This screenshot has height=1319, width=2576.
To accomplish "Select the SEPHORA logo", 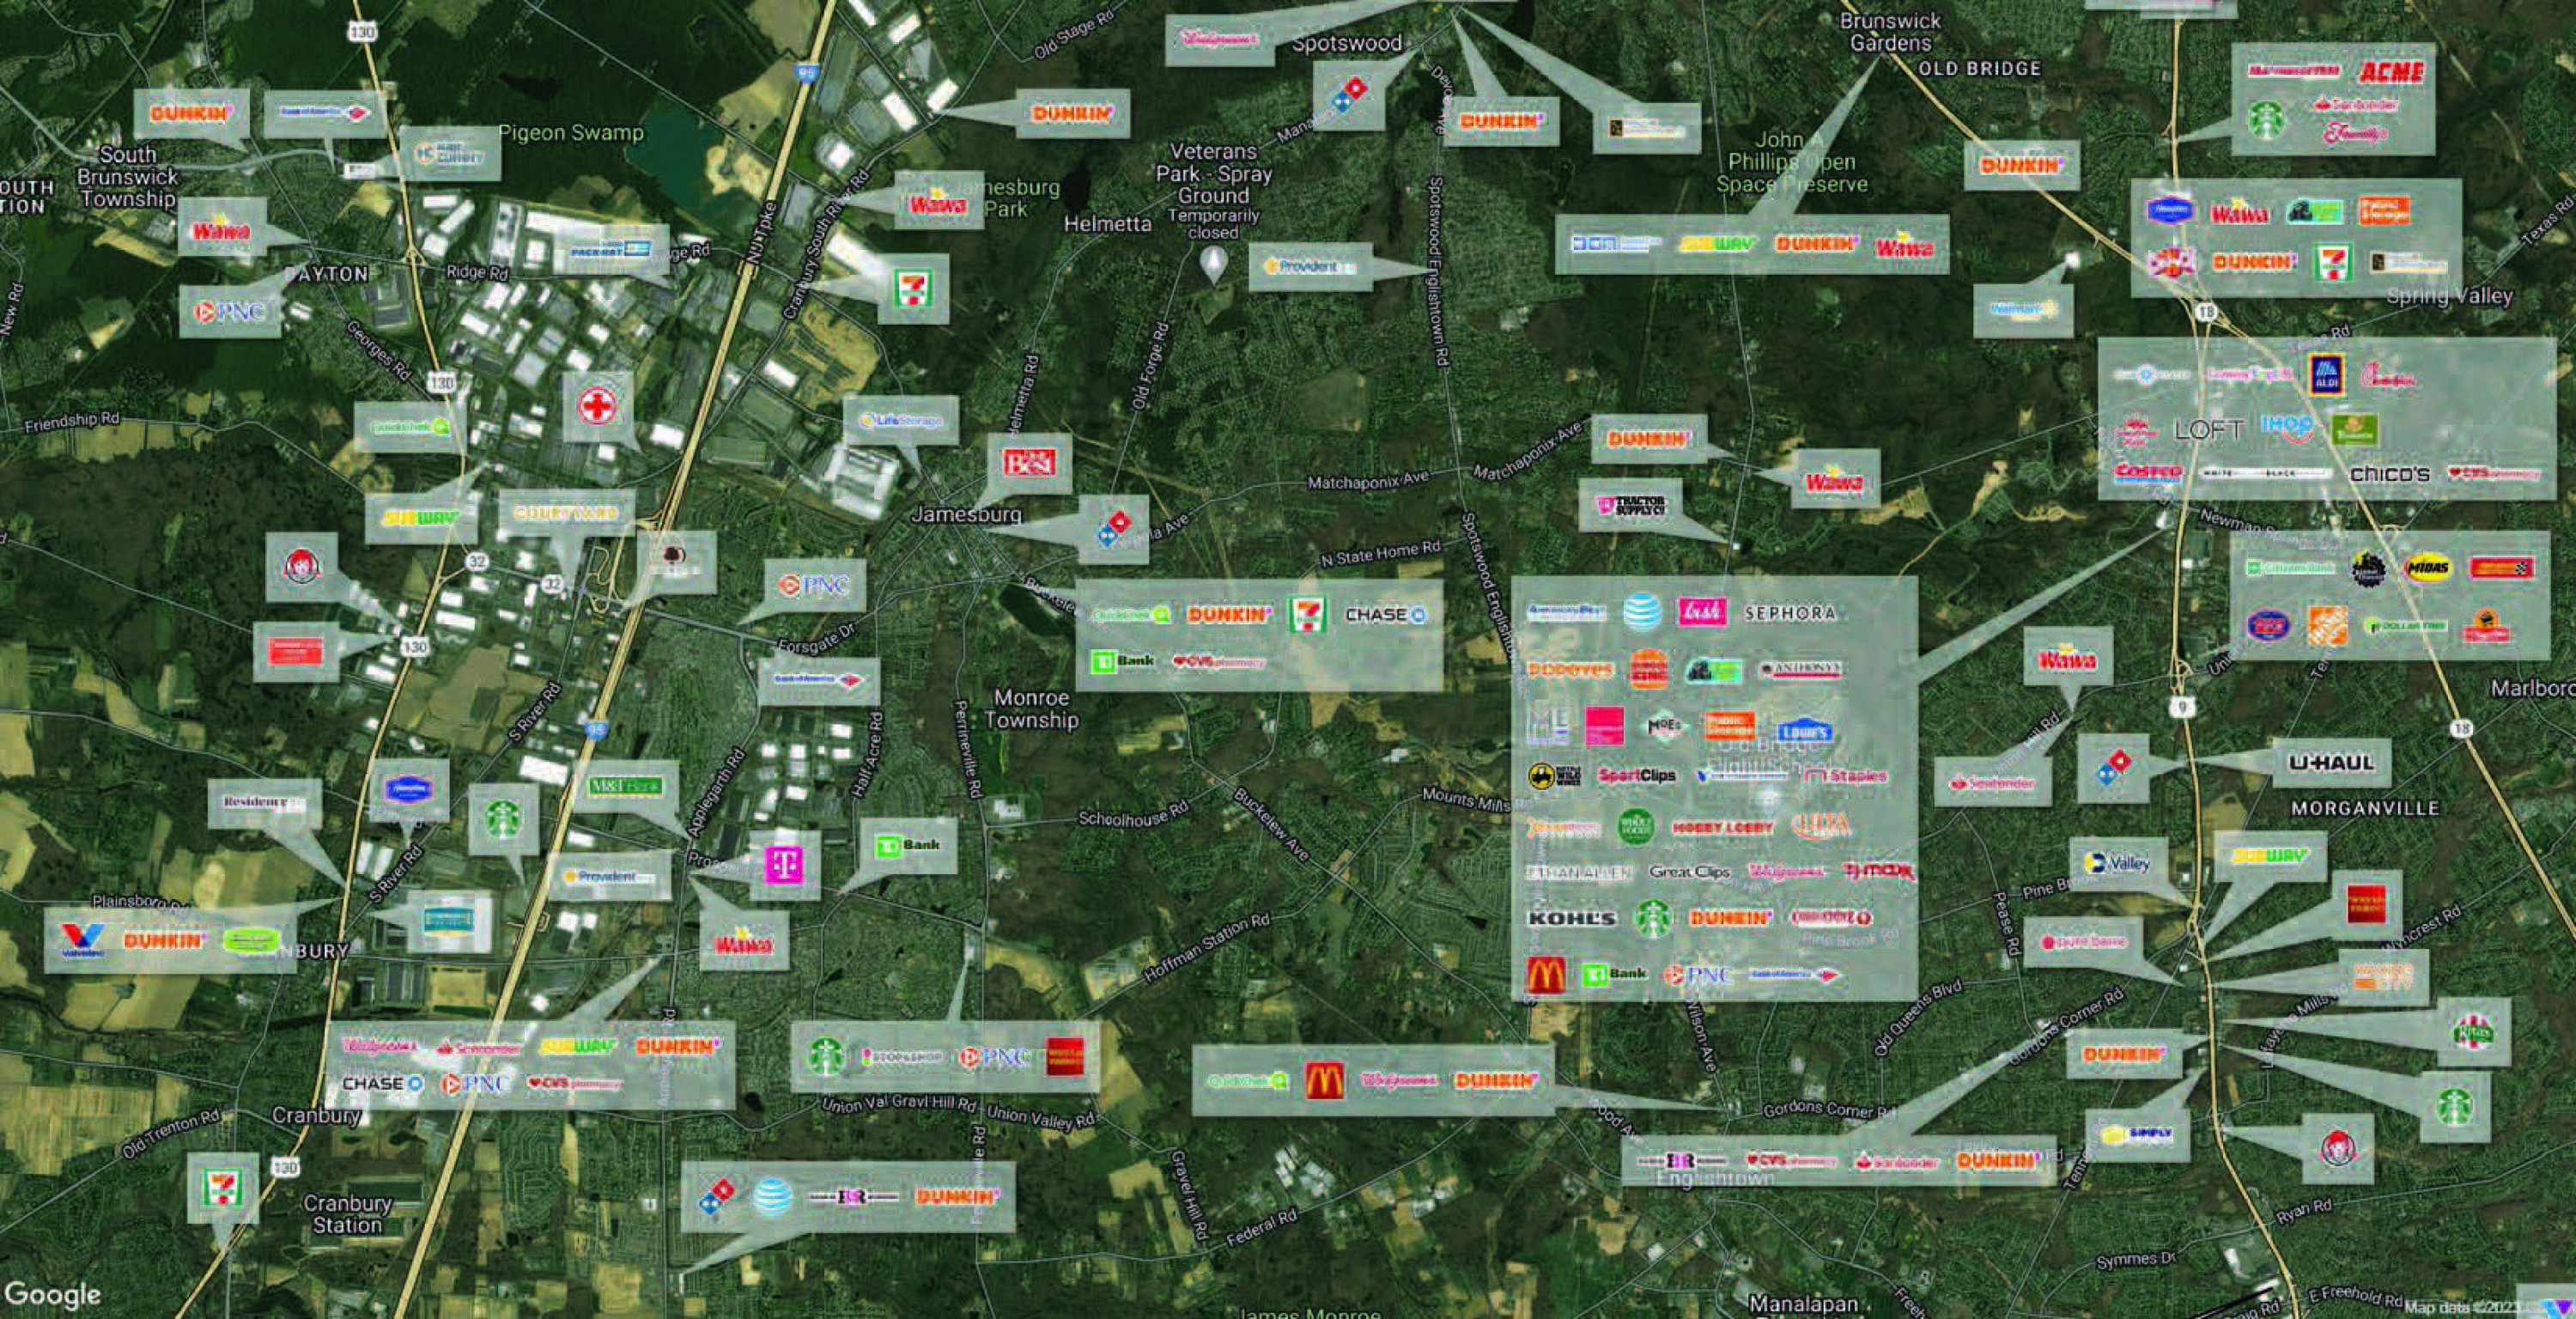I will coord(1789,612).
